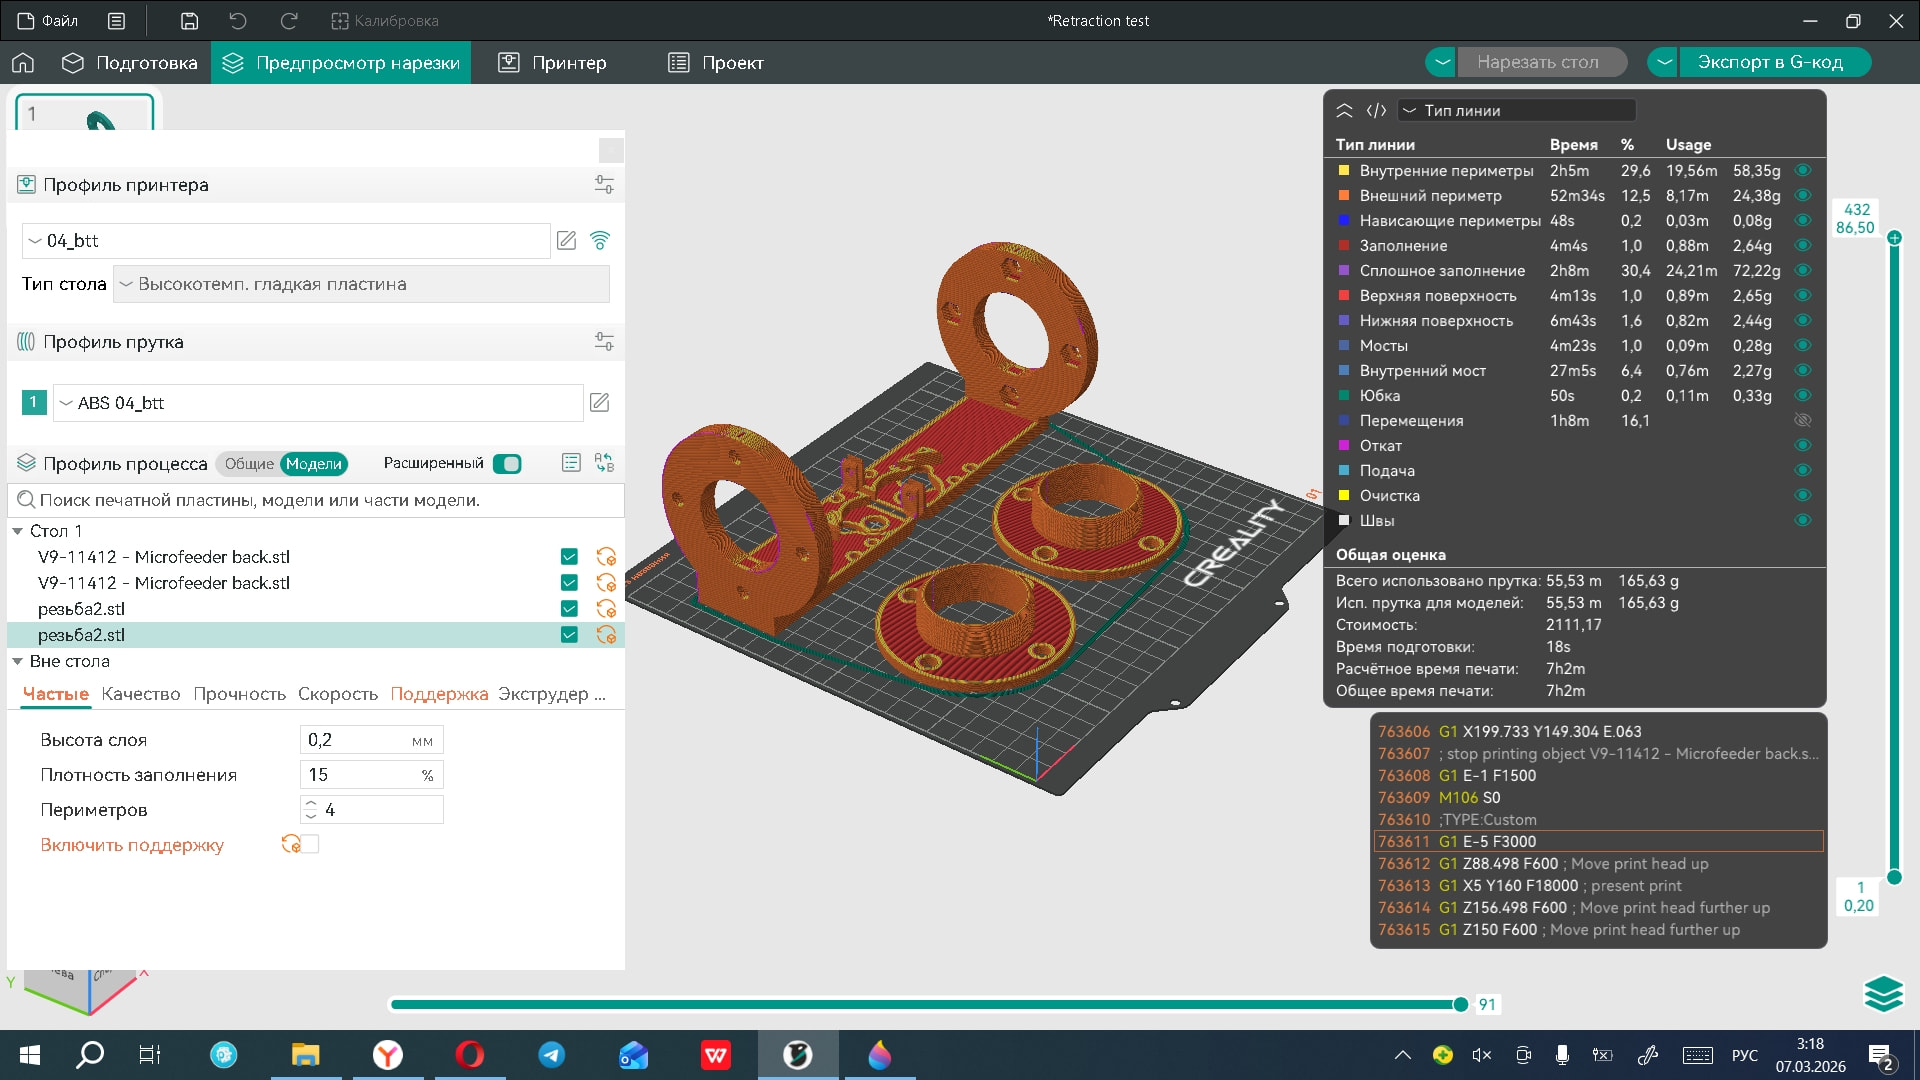Click the Плотность заполнения input field
The height and width of the screenshot is (1080, 1920).
360,775
